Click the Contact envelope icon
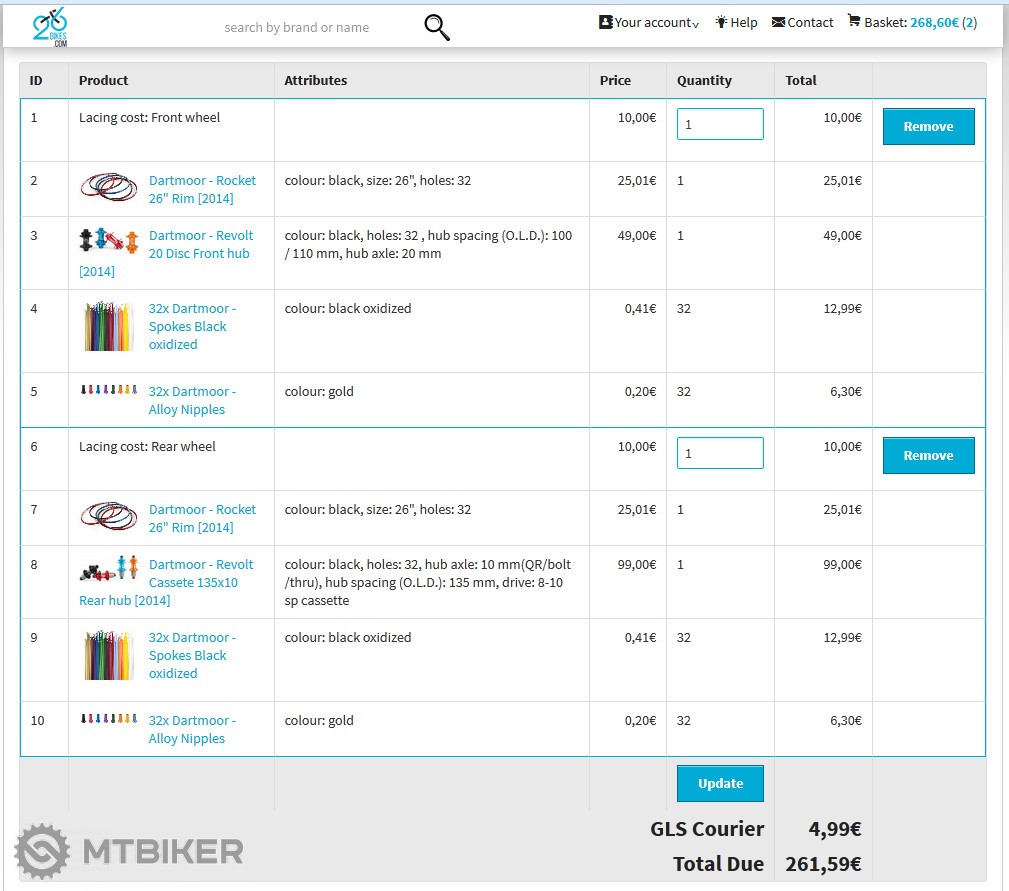1009x891 pixels. pos(778,22)
